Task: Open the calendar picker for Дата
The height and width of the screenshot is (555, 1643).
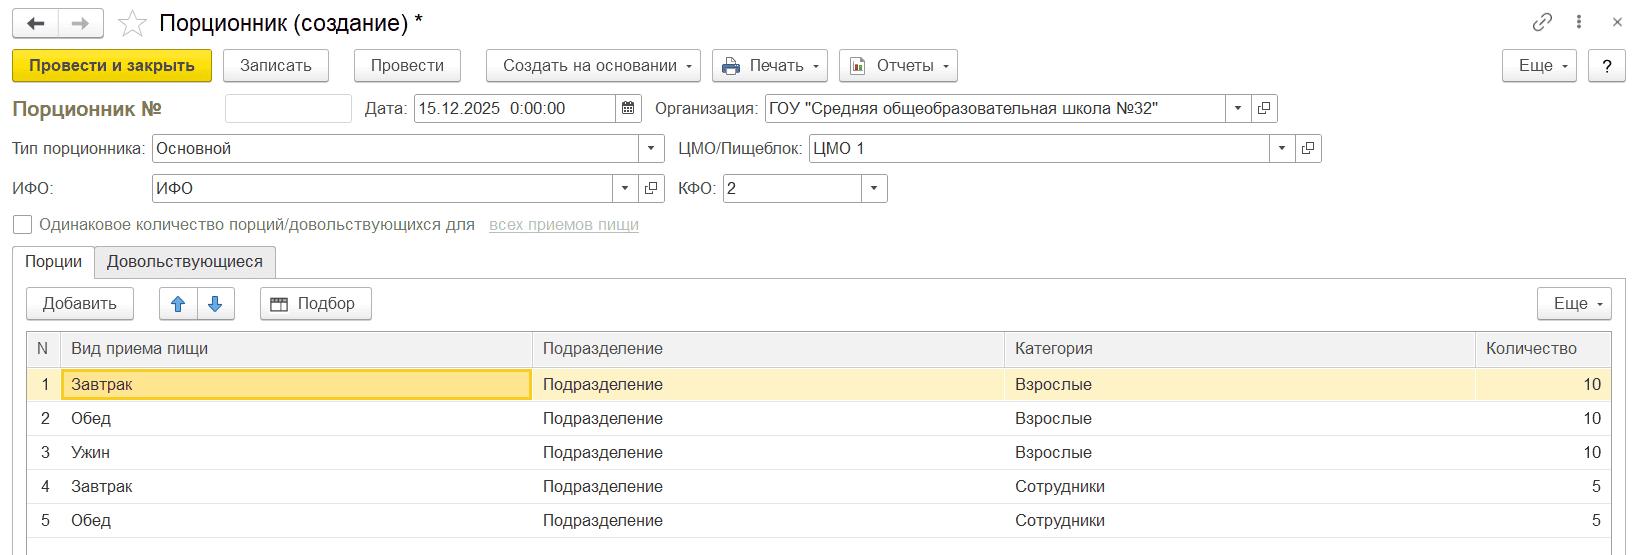Action: pos(628,108)
